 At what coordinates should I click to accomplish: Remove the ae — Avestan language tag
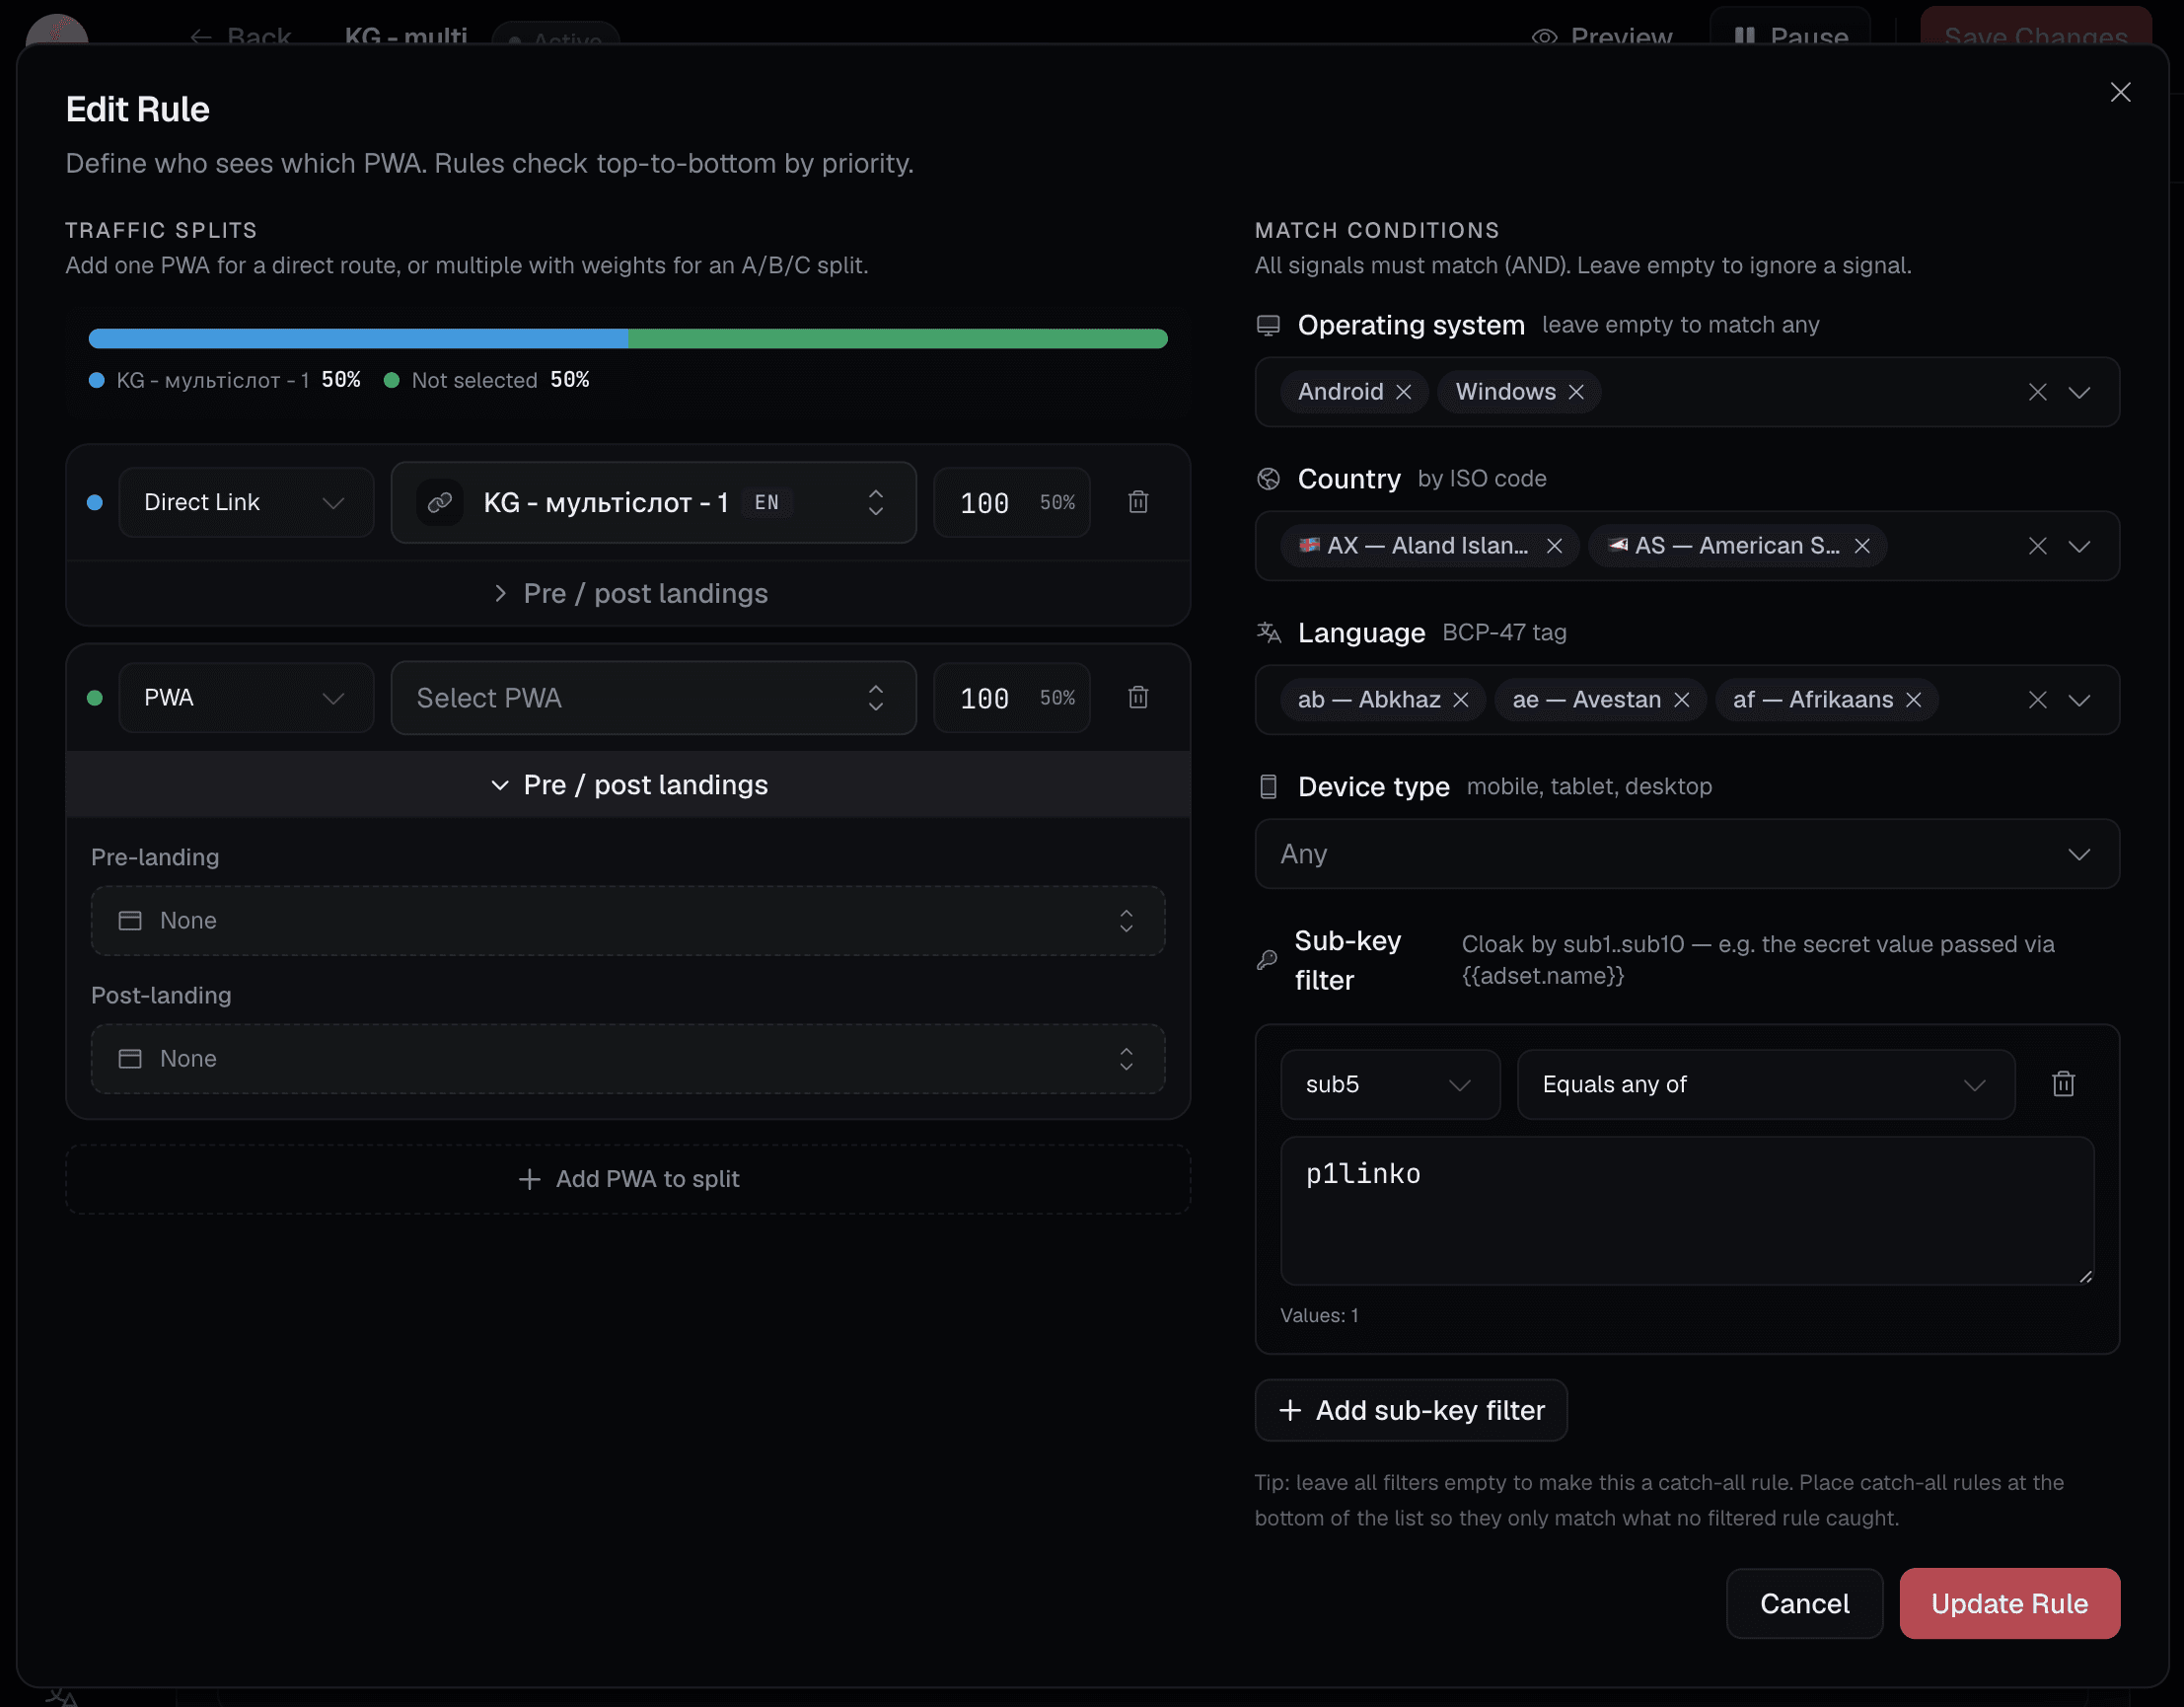pos(1682,700)
